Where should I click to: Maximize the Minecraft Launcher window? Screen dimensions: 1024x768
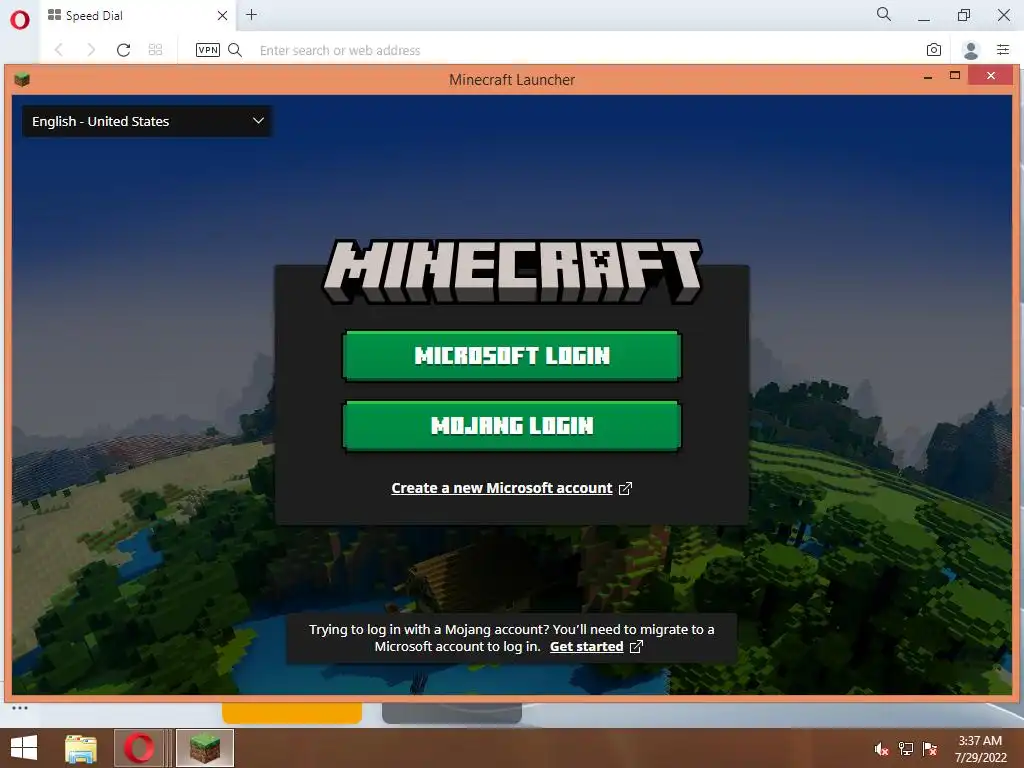click(x=955, y=76)
